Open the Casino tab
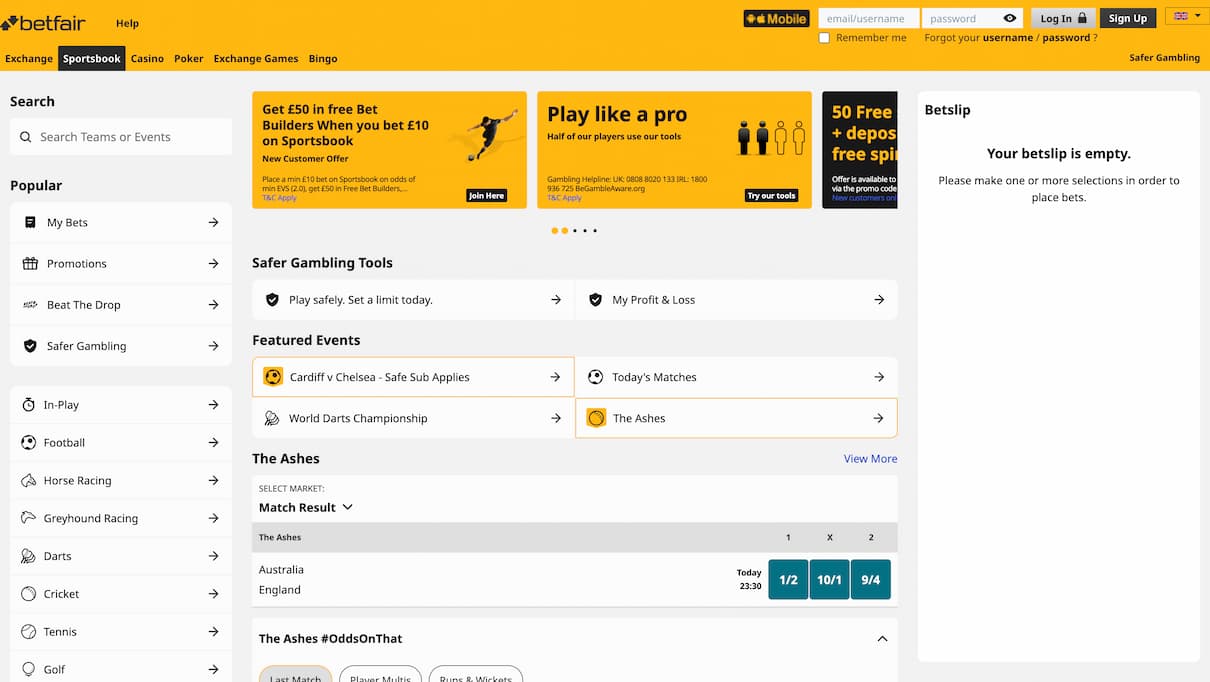The width and height of the screenshot is (1210, 682). [147, 58]
